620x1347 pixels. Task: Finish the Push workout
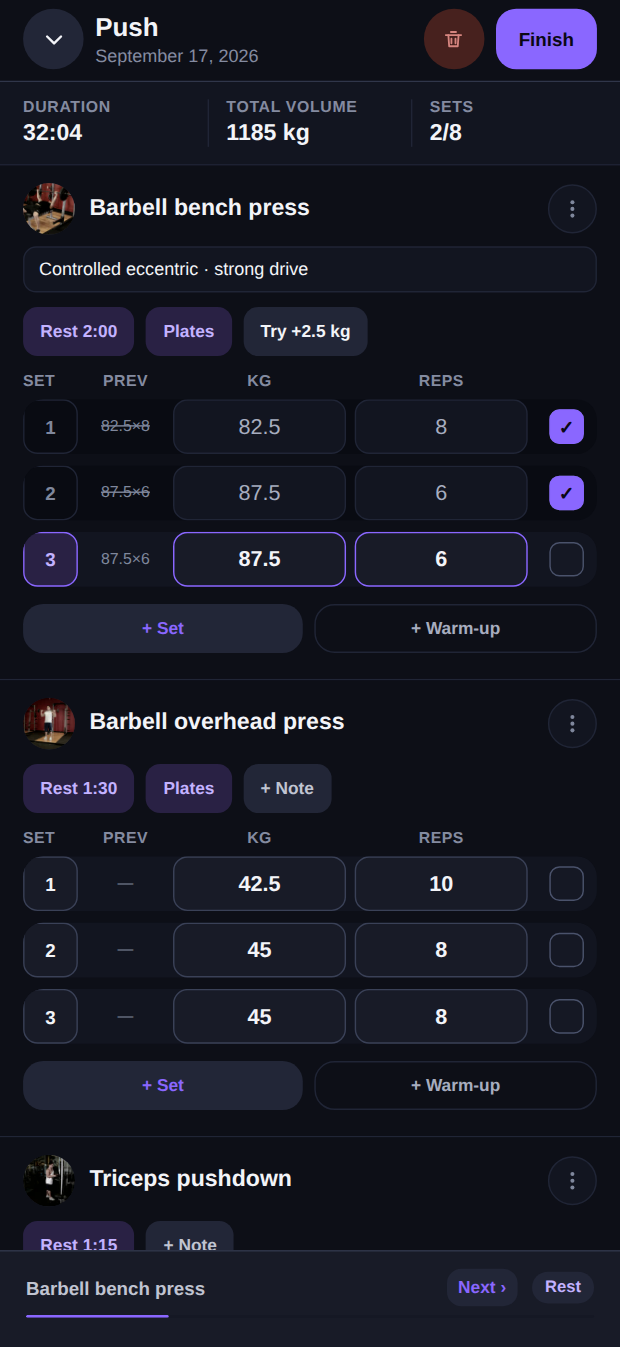click(x=546, y=39)
